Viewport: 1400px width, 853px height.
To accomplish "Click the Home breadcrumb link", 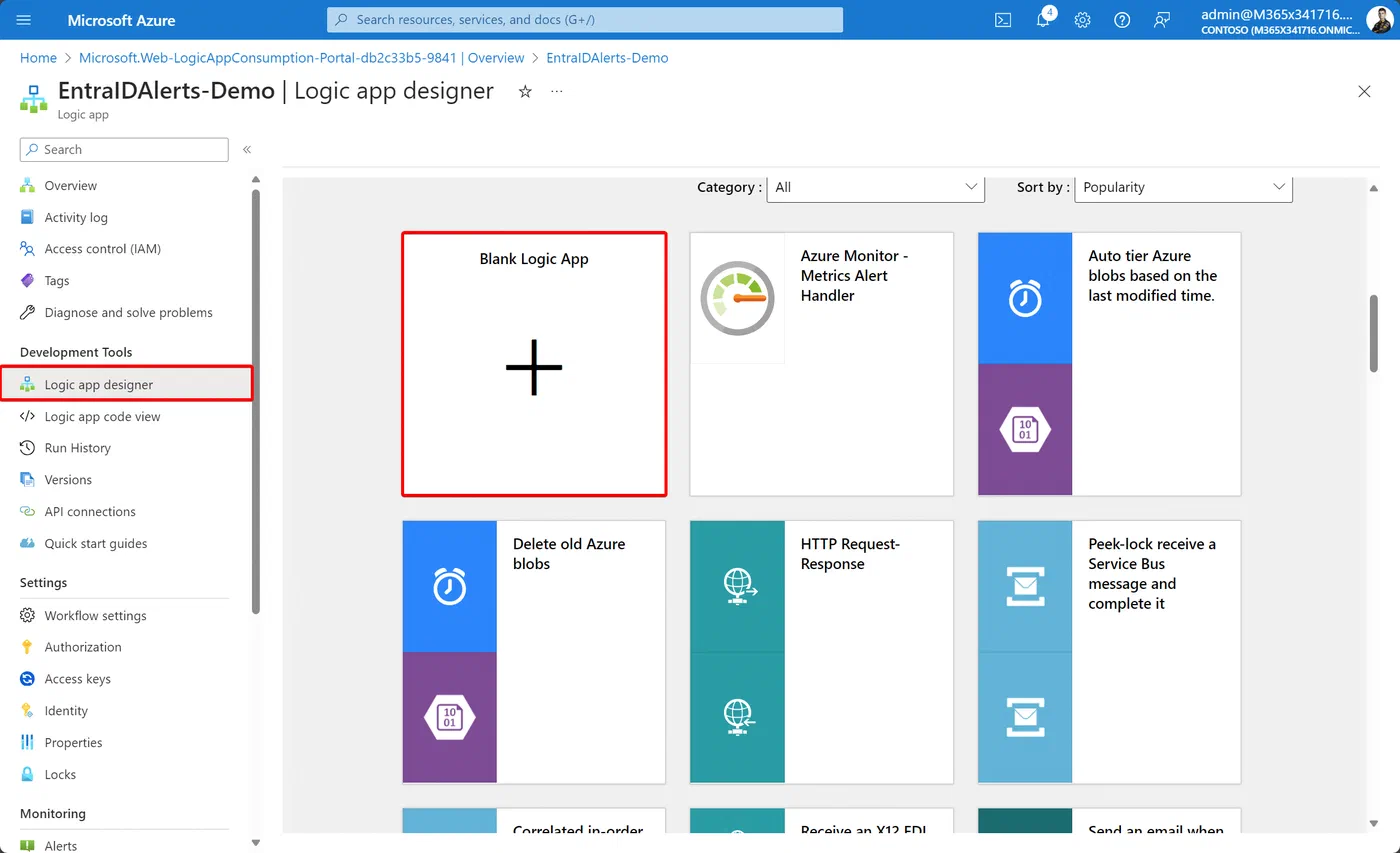I will pos(38,58).
